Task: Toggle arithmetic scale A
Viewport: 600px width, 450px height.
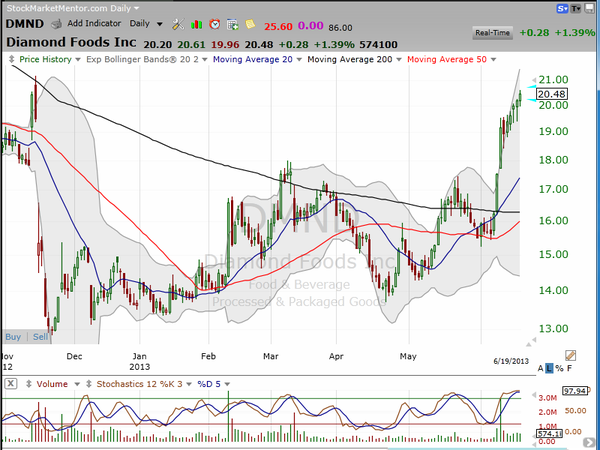Action: click(x=540, y=368)
